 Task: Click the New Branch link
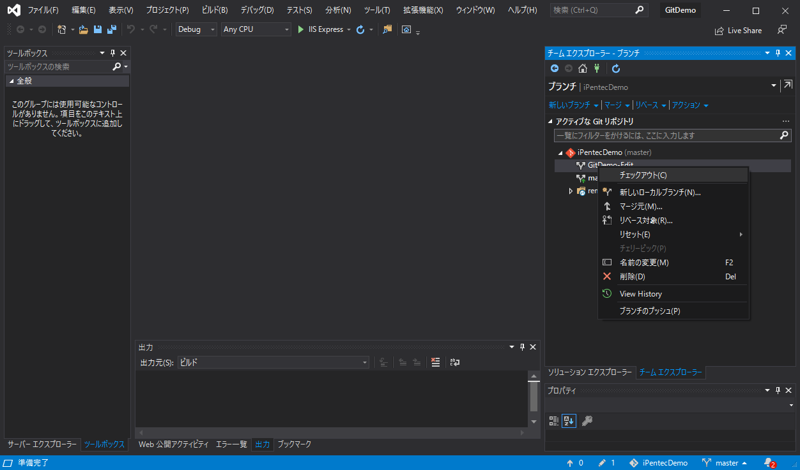point(569,105)
